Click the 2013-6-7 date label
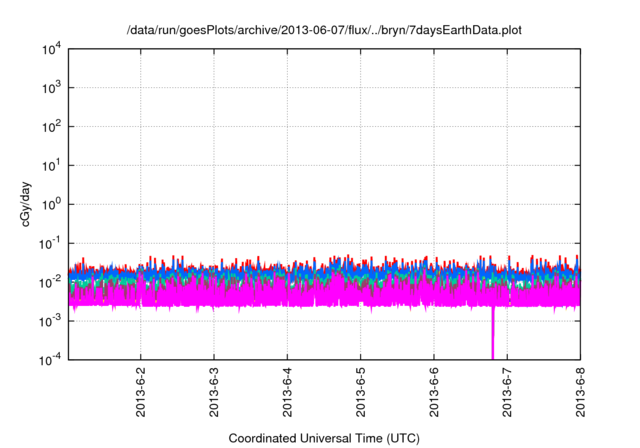The image size is (640, 448). tap(507, 392)
